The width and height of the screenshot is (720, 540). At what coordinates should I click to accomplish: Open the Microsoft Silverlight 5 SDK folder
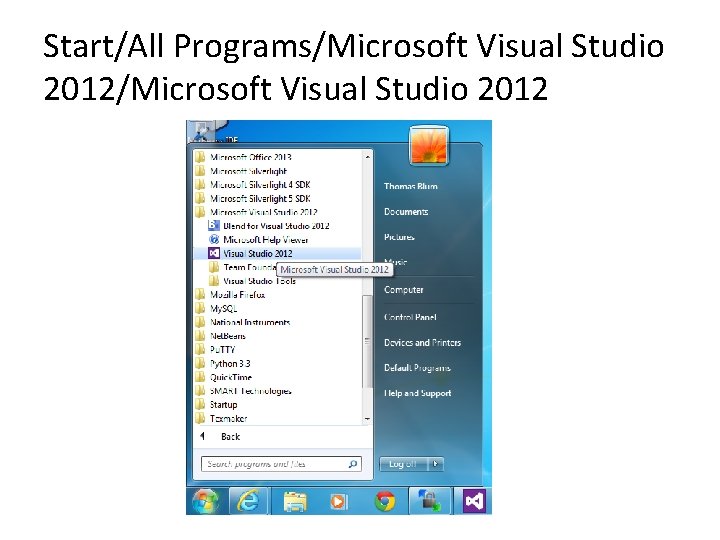pyautogui.click(x=253, y=198)
